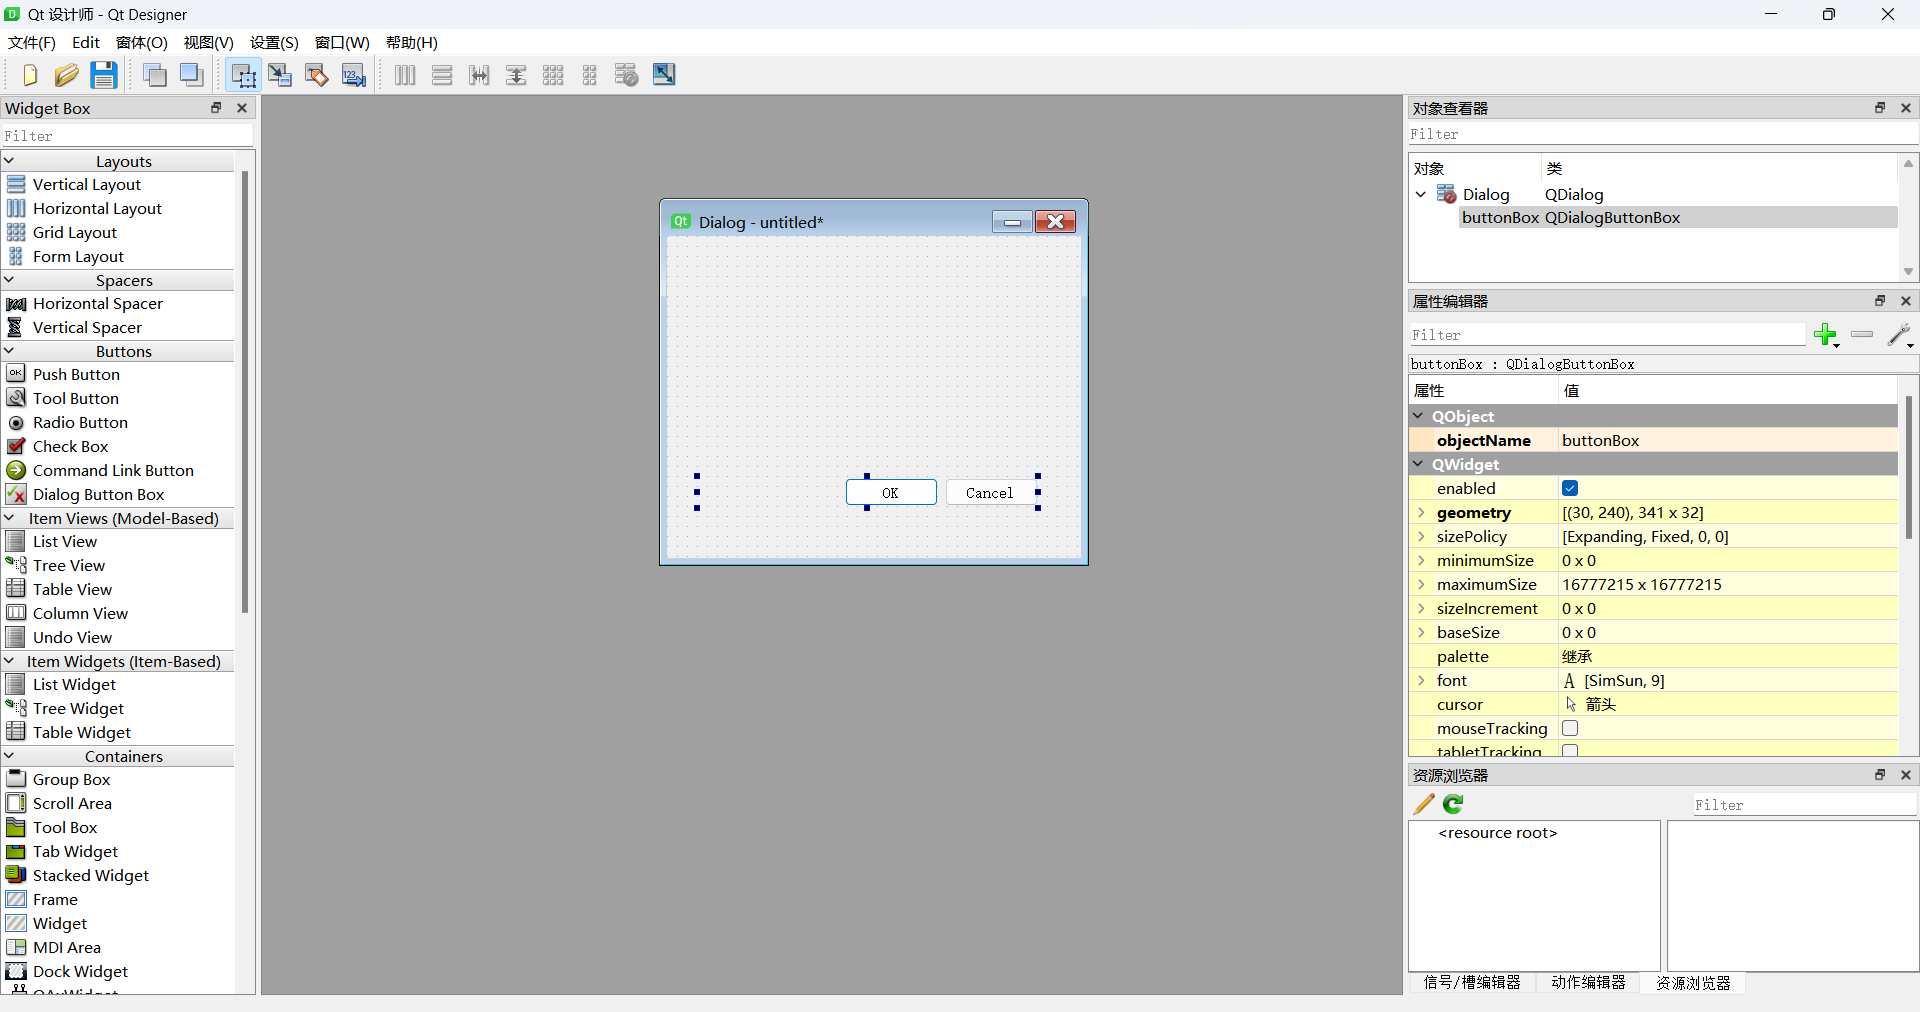Image resolution: width=1920 pixels, height=1012 pixels.
Task: Collapse the Layouts category in Widget Box
Action: (9, 161)
